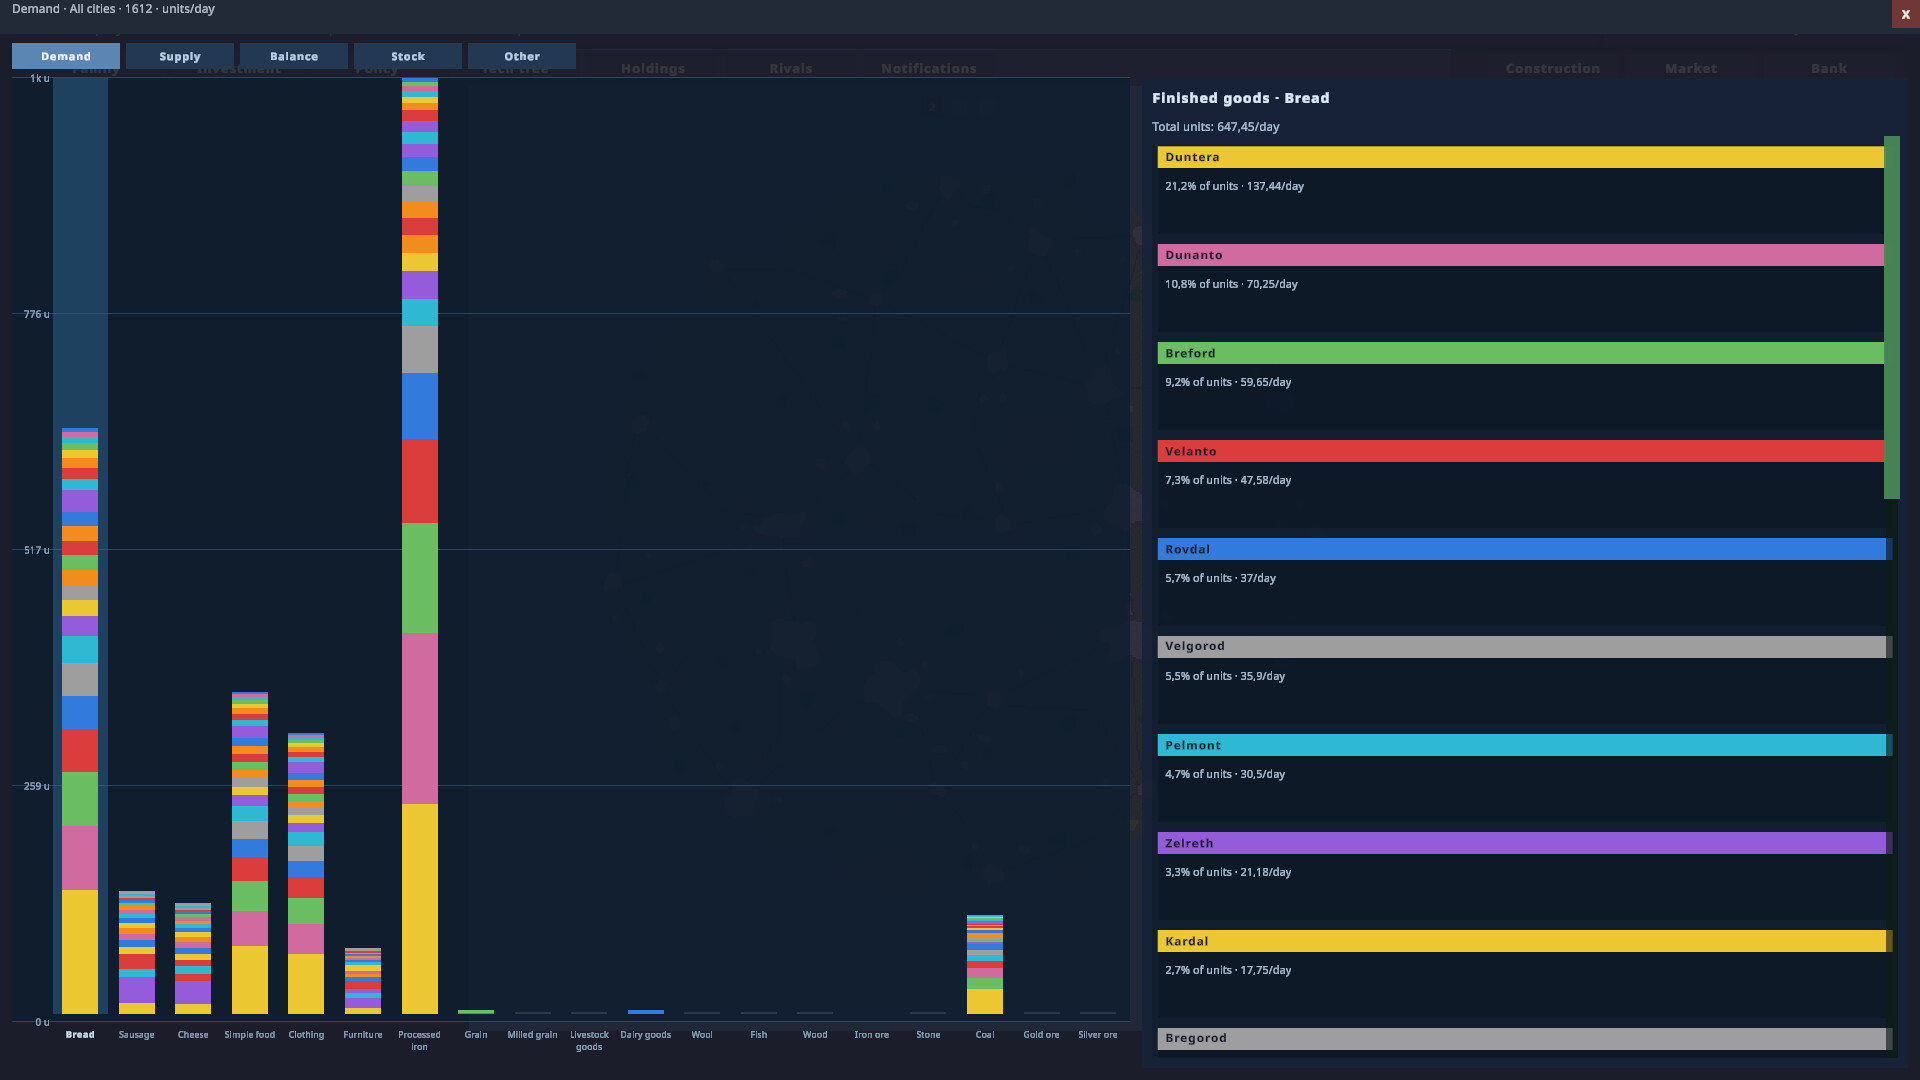Click Dunanto's 70,25/day share text
The width and height of the screenshot is (1920, 1080).
pyautogui.click(x=1231, y=284)
